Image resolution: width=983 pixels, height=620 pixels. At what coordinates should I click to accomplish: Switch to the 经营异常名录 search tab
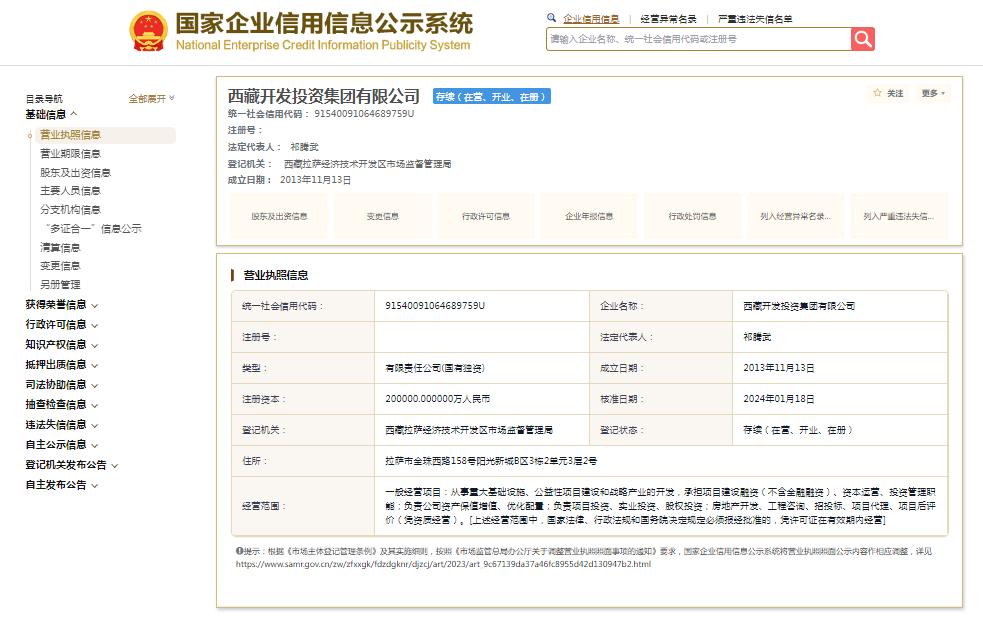pos(668,19)
